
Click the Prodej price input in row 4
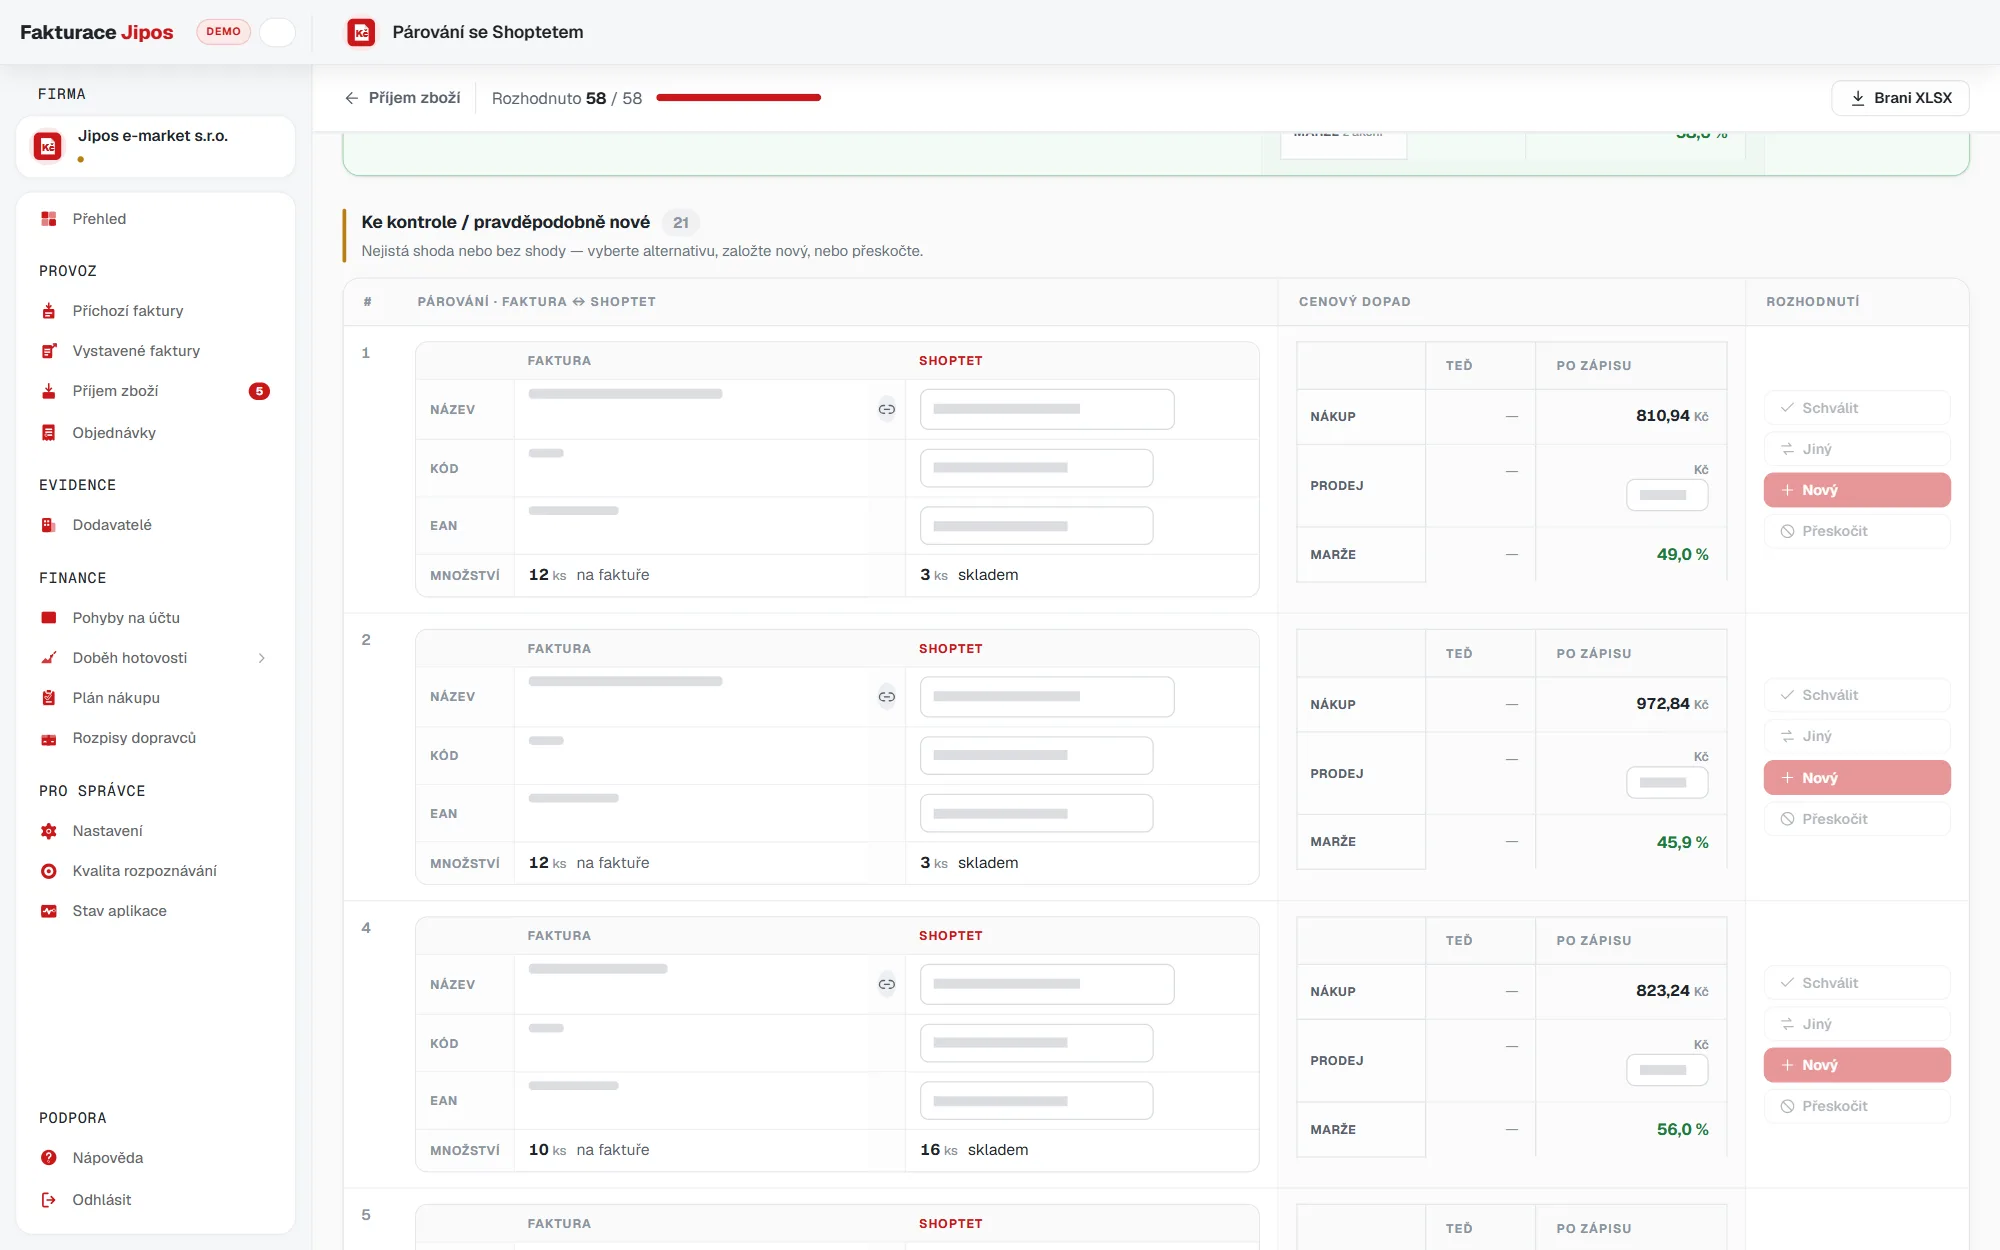(x=1667, y=1070)
